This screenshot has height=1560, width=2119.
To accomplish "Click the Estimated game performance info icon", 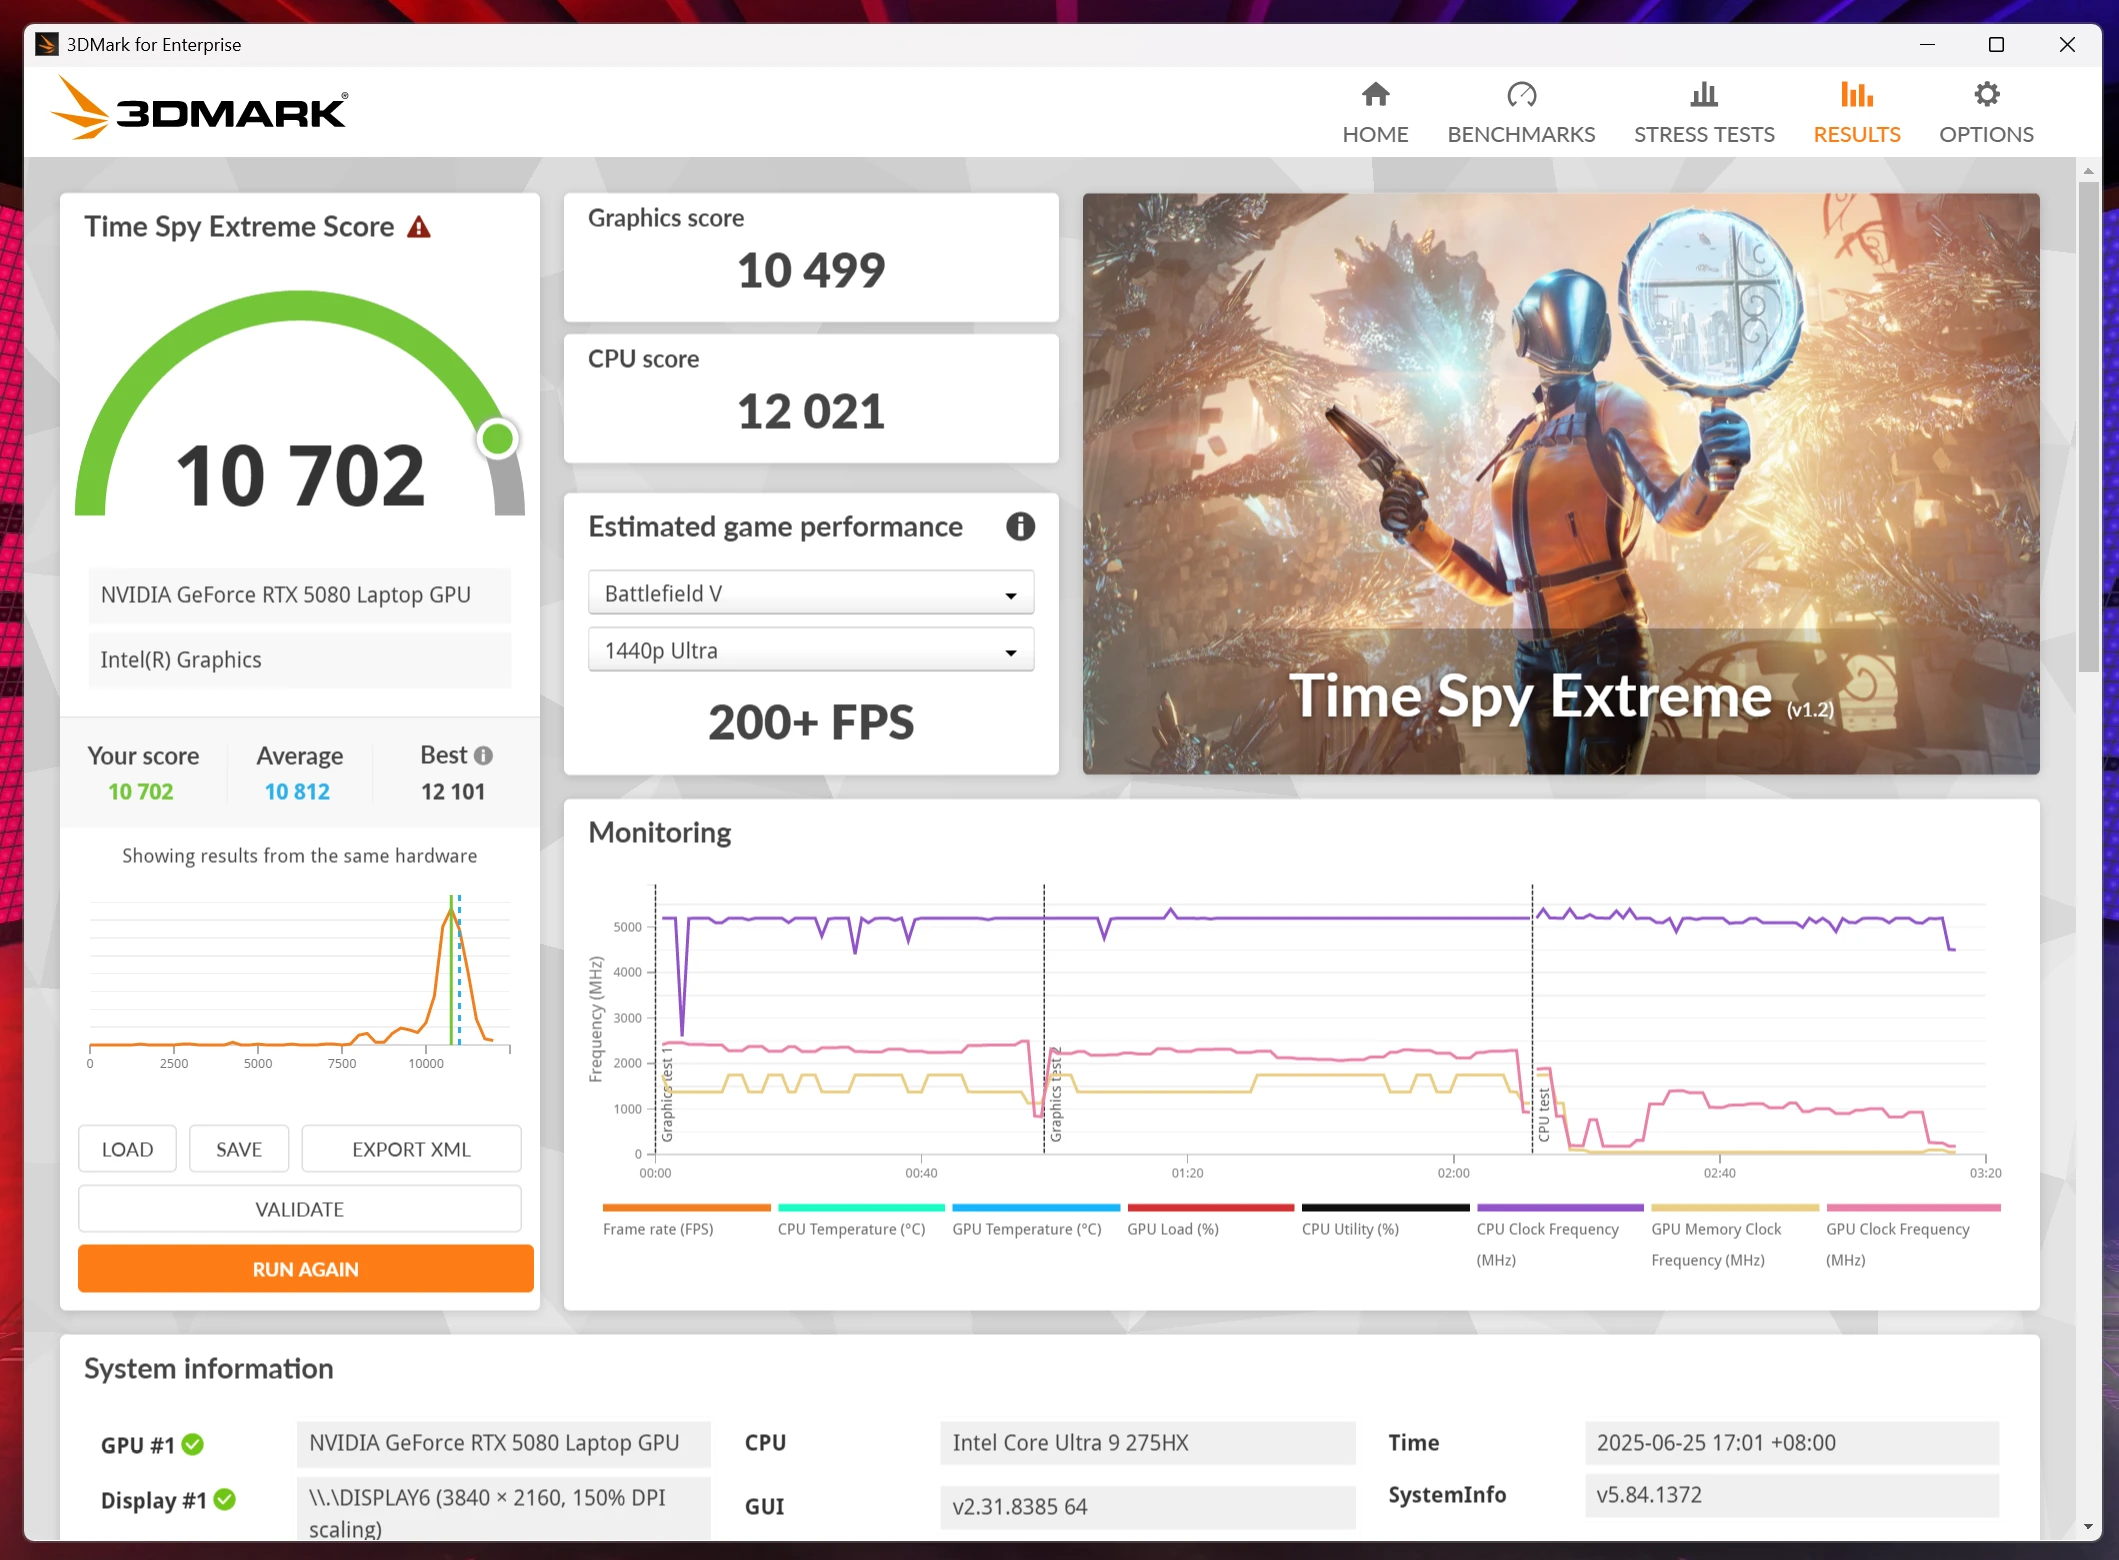I will (1020, 527).
